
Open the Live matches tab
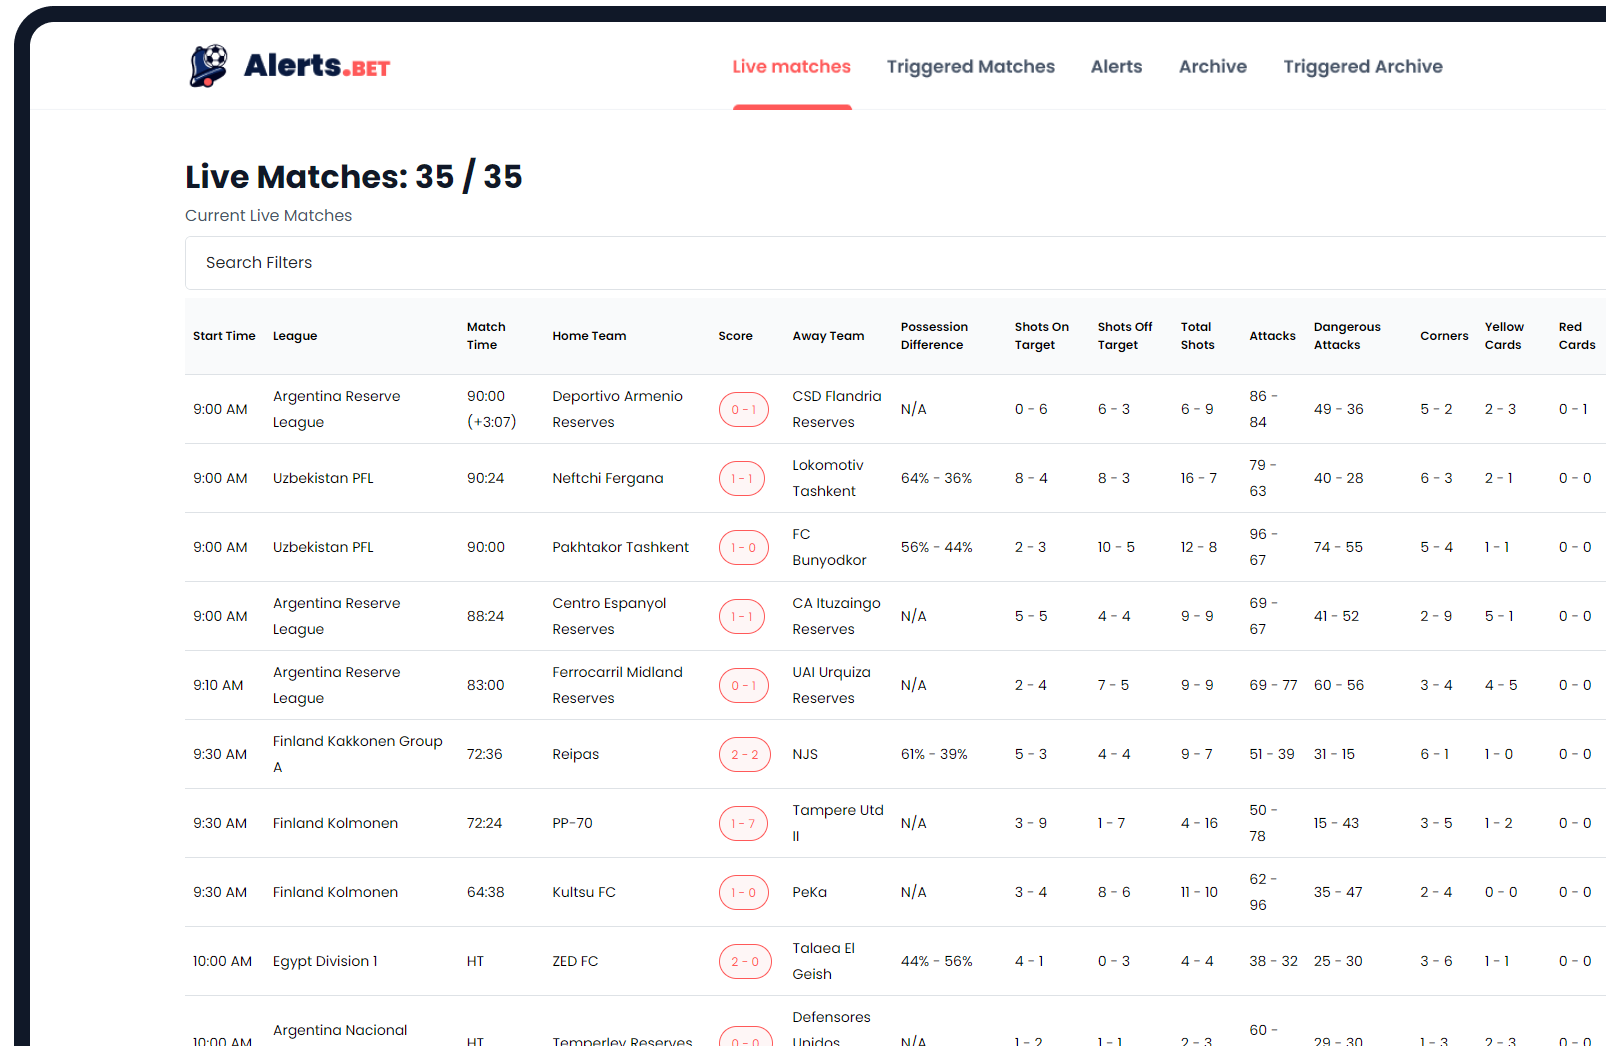click(x=791, y=67)
